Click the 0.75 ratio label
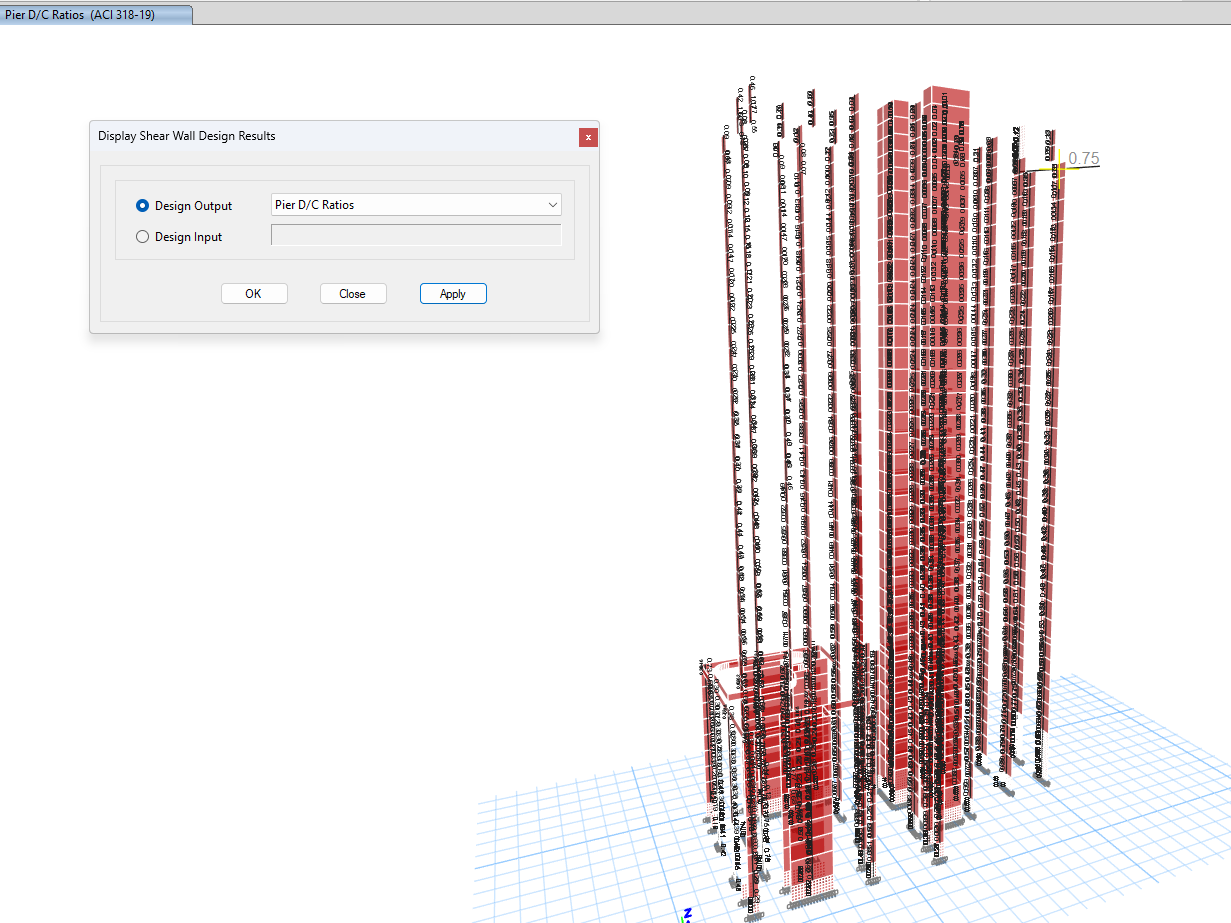The width and height of the screenshot is (1231, 923). [x=1084, y=159]
